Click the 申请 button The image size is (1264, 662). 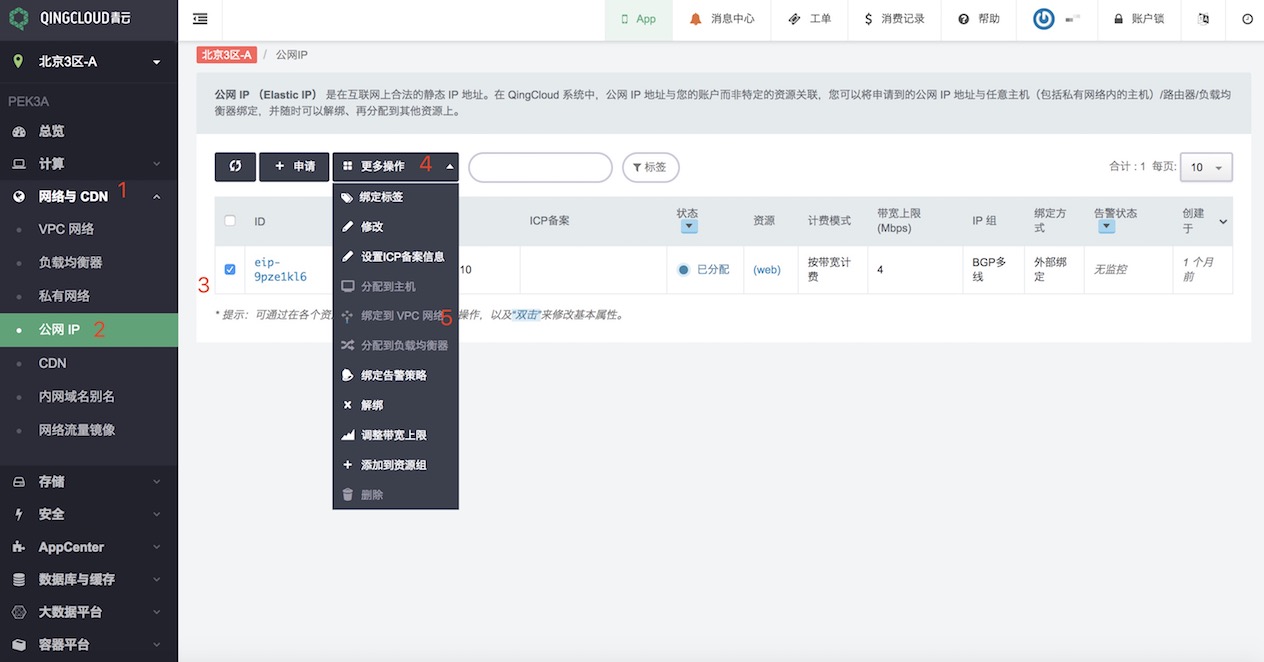(x=294, y=167)
